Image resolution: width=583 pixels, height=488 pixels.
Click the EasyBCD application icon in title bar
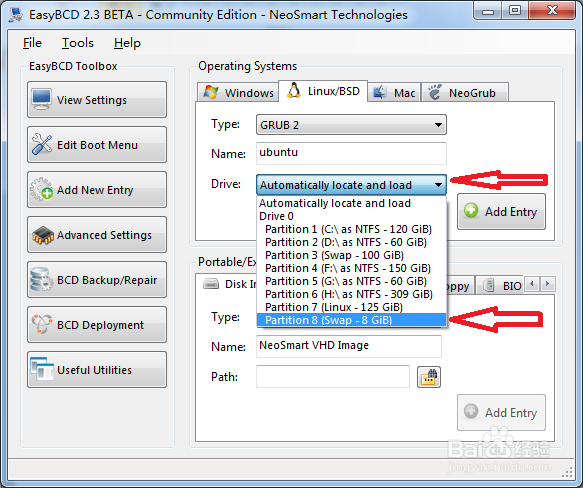point(16,15)
